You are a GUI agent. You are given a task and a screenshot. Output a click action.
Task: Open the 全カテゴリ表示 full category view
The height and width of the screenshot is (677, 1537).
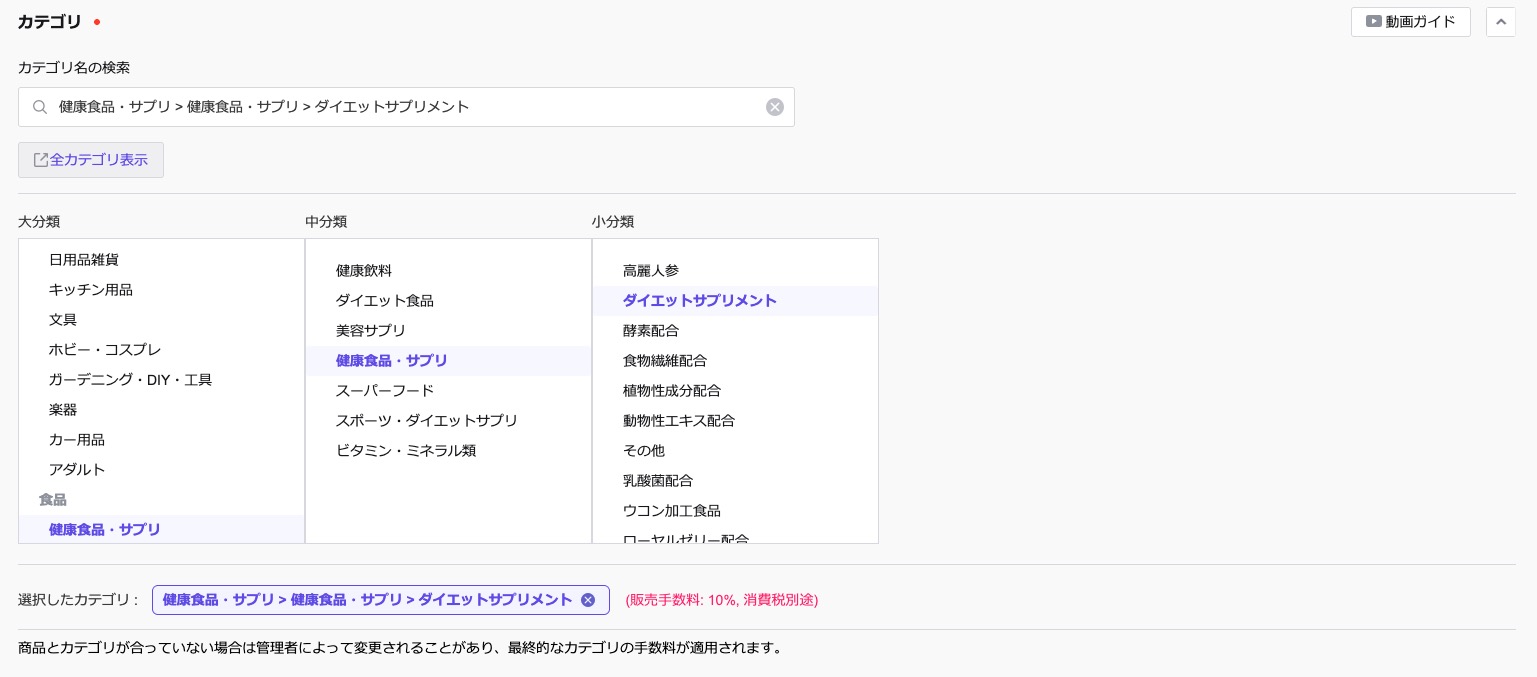pos(91,160)
